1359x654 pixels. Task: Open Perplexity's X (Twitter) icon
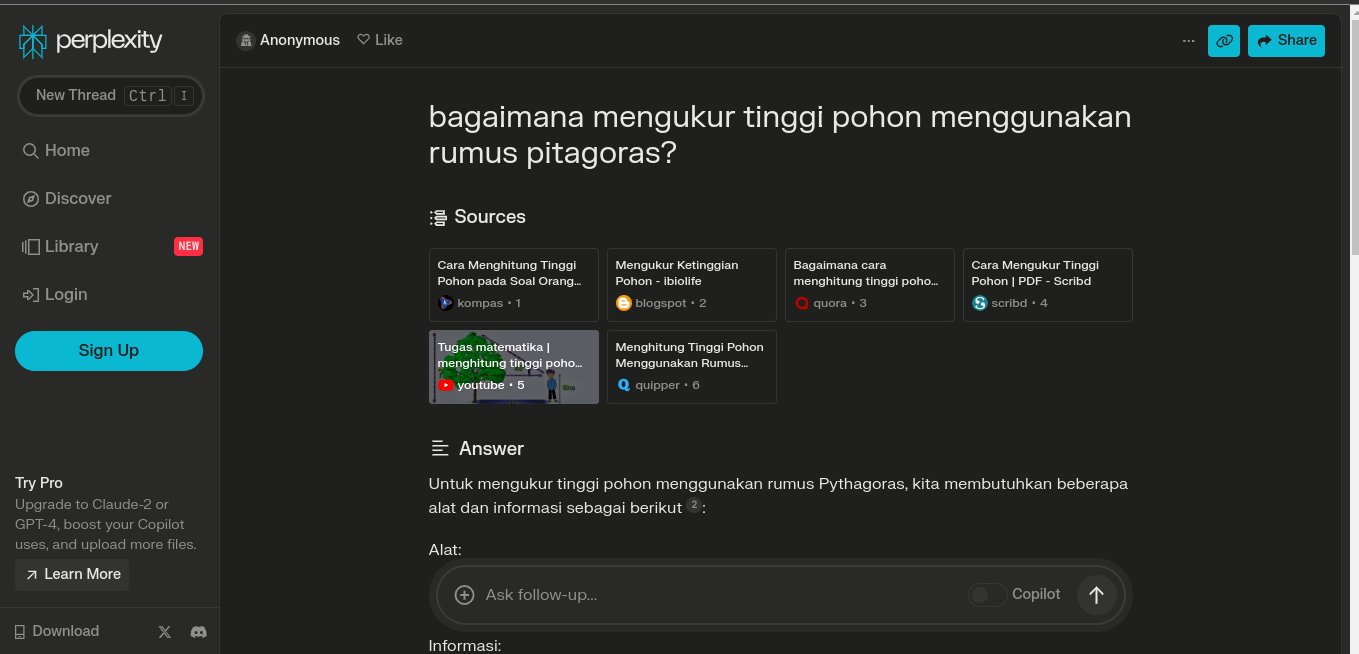point(164,631)
